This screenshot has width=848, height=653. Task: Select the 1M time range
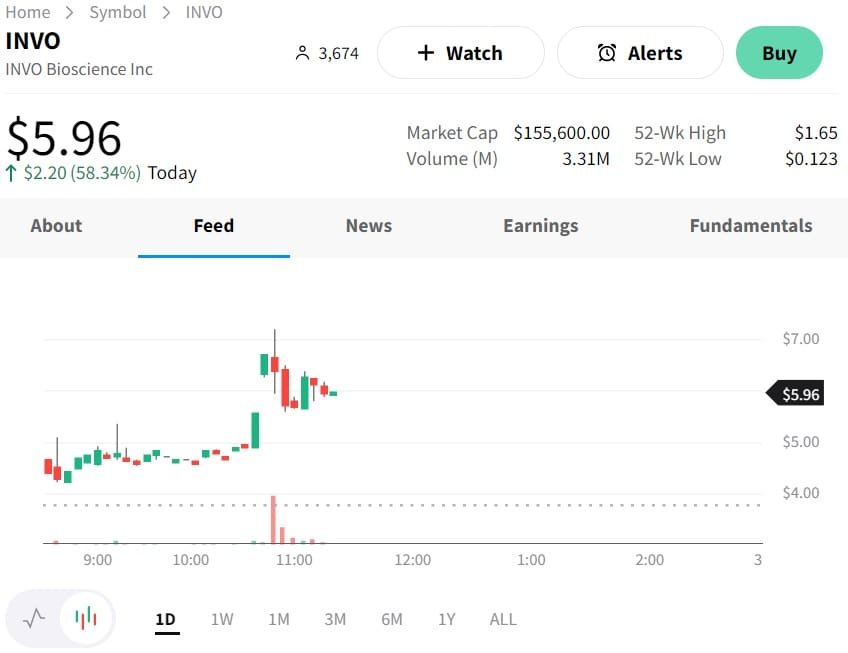point(279,619)
